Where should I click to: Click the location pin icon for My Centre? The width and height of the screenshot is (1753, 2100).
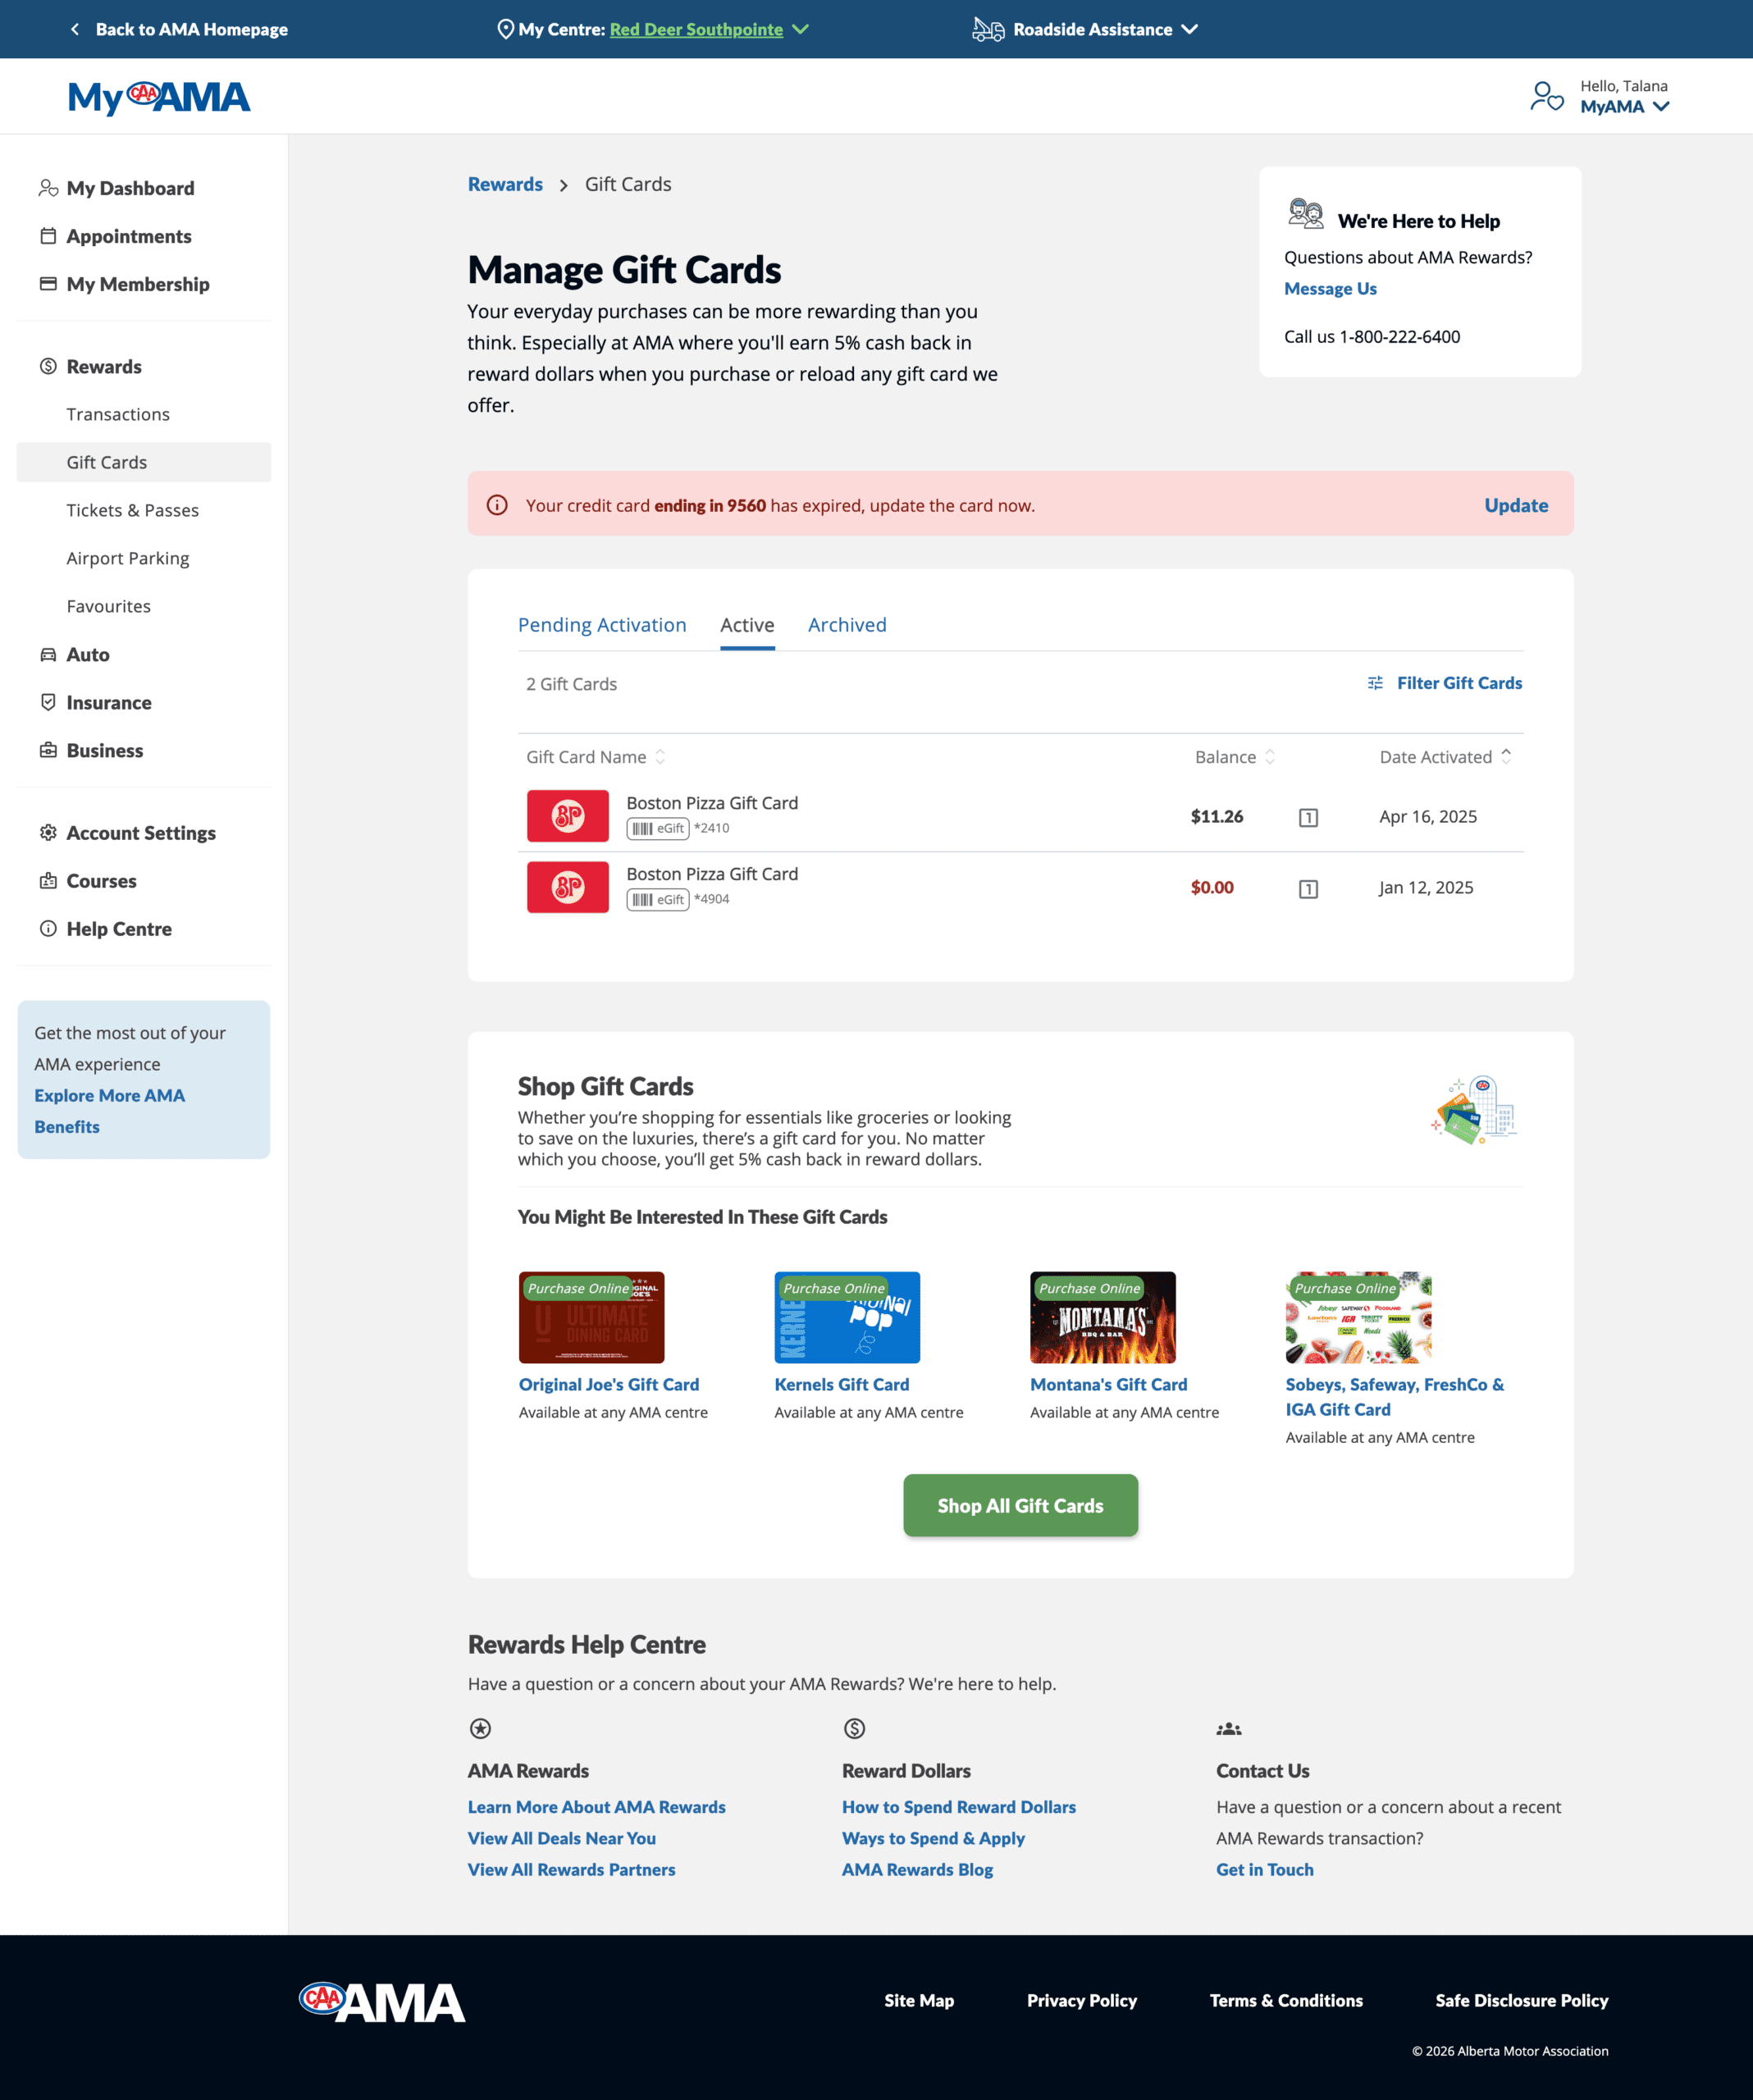point(505,29)
